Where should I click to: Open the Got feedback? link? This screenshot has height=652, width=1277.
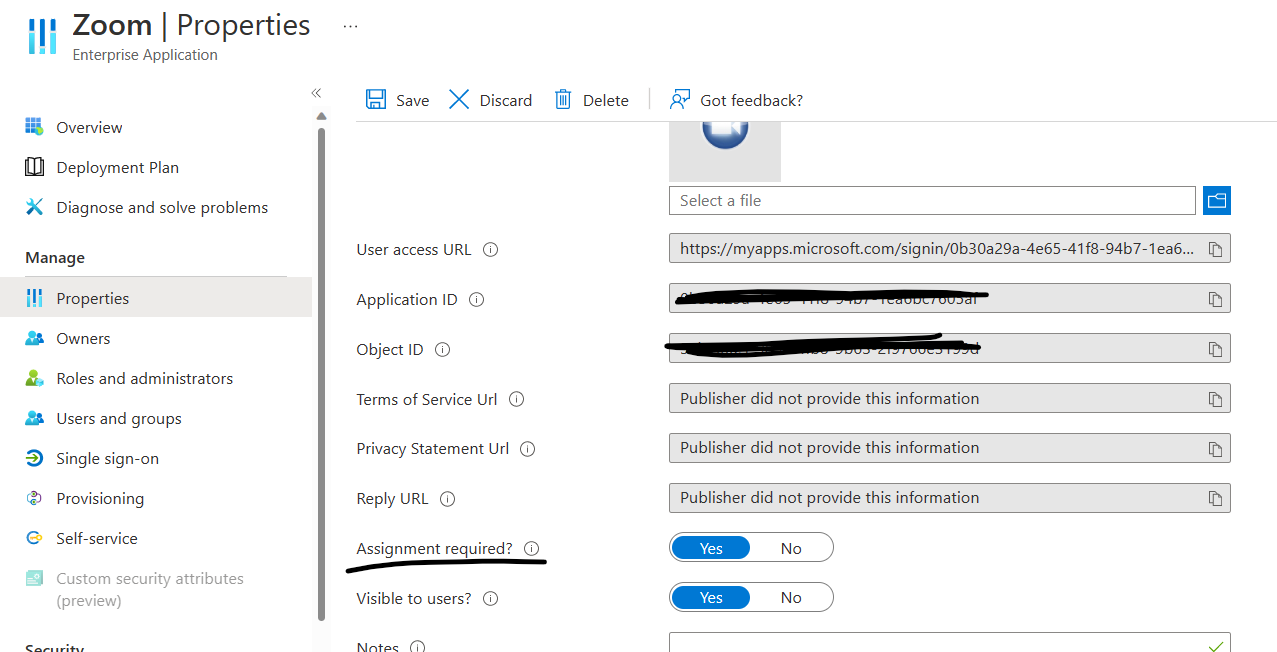[736, 100]
